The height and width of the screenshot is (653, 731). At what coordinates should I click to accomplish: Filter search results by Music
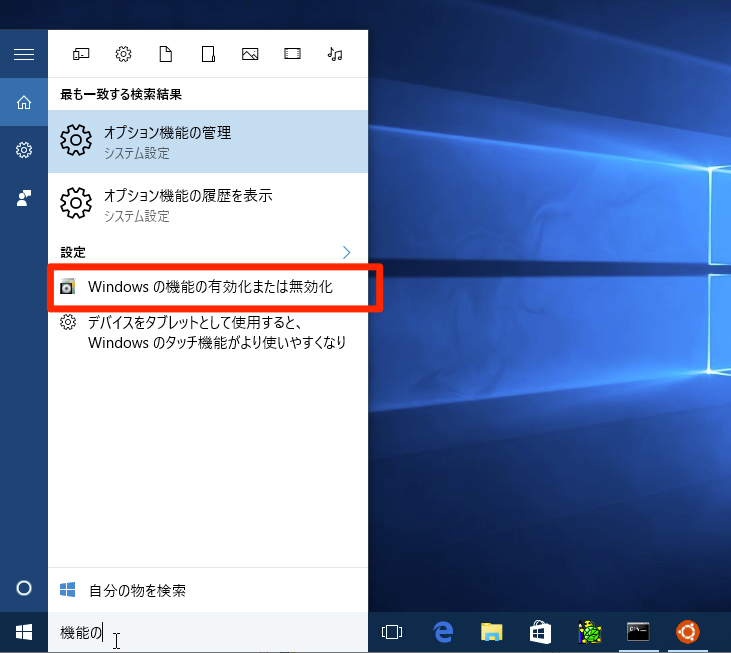pyautogui.click(x=335, y=55)
